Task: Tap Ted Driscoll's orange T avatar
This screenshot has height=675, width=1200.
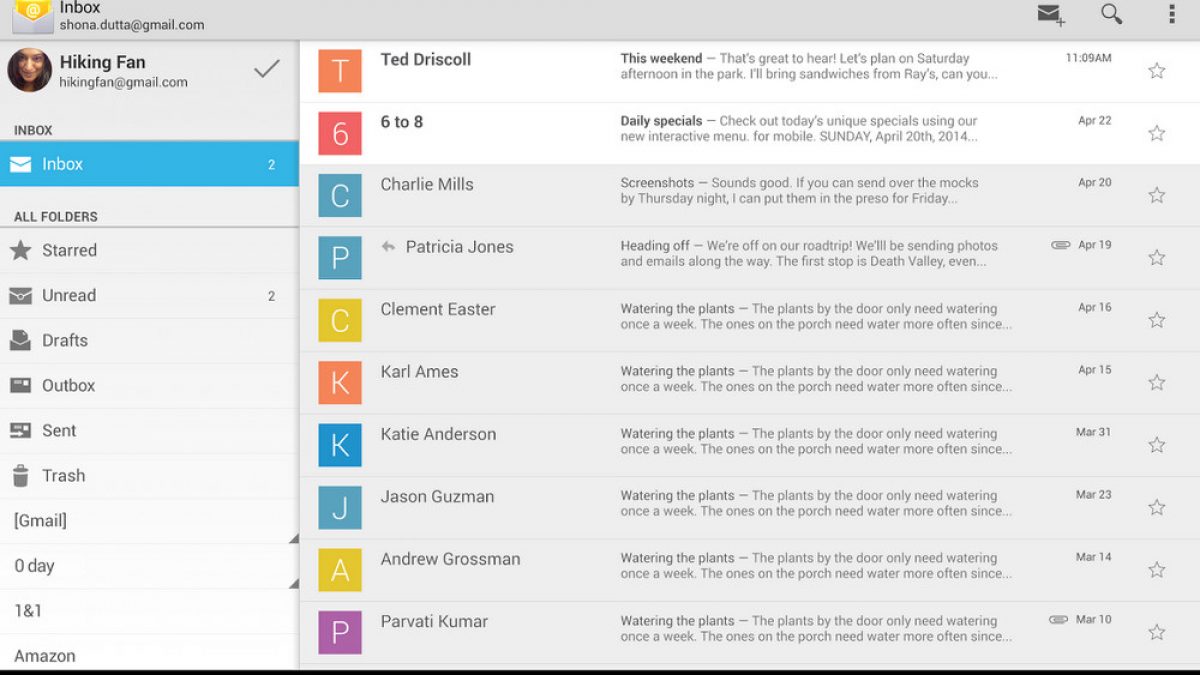Action: point(340,71)
